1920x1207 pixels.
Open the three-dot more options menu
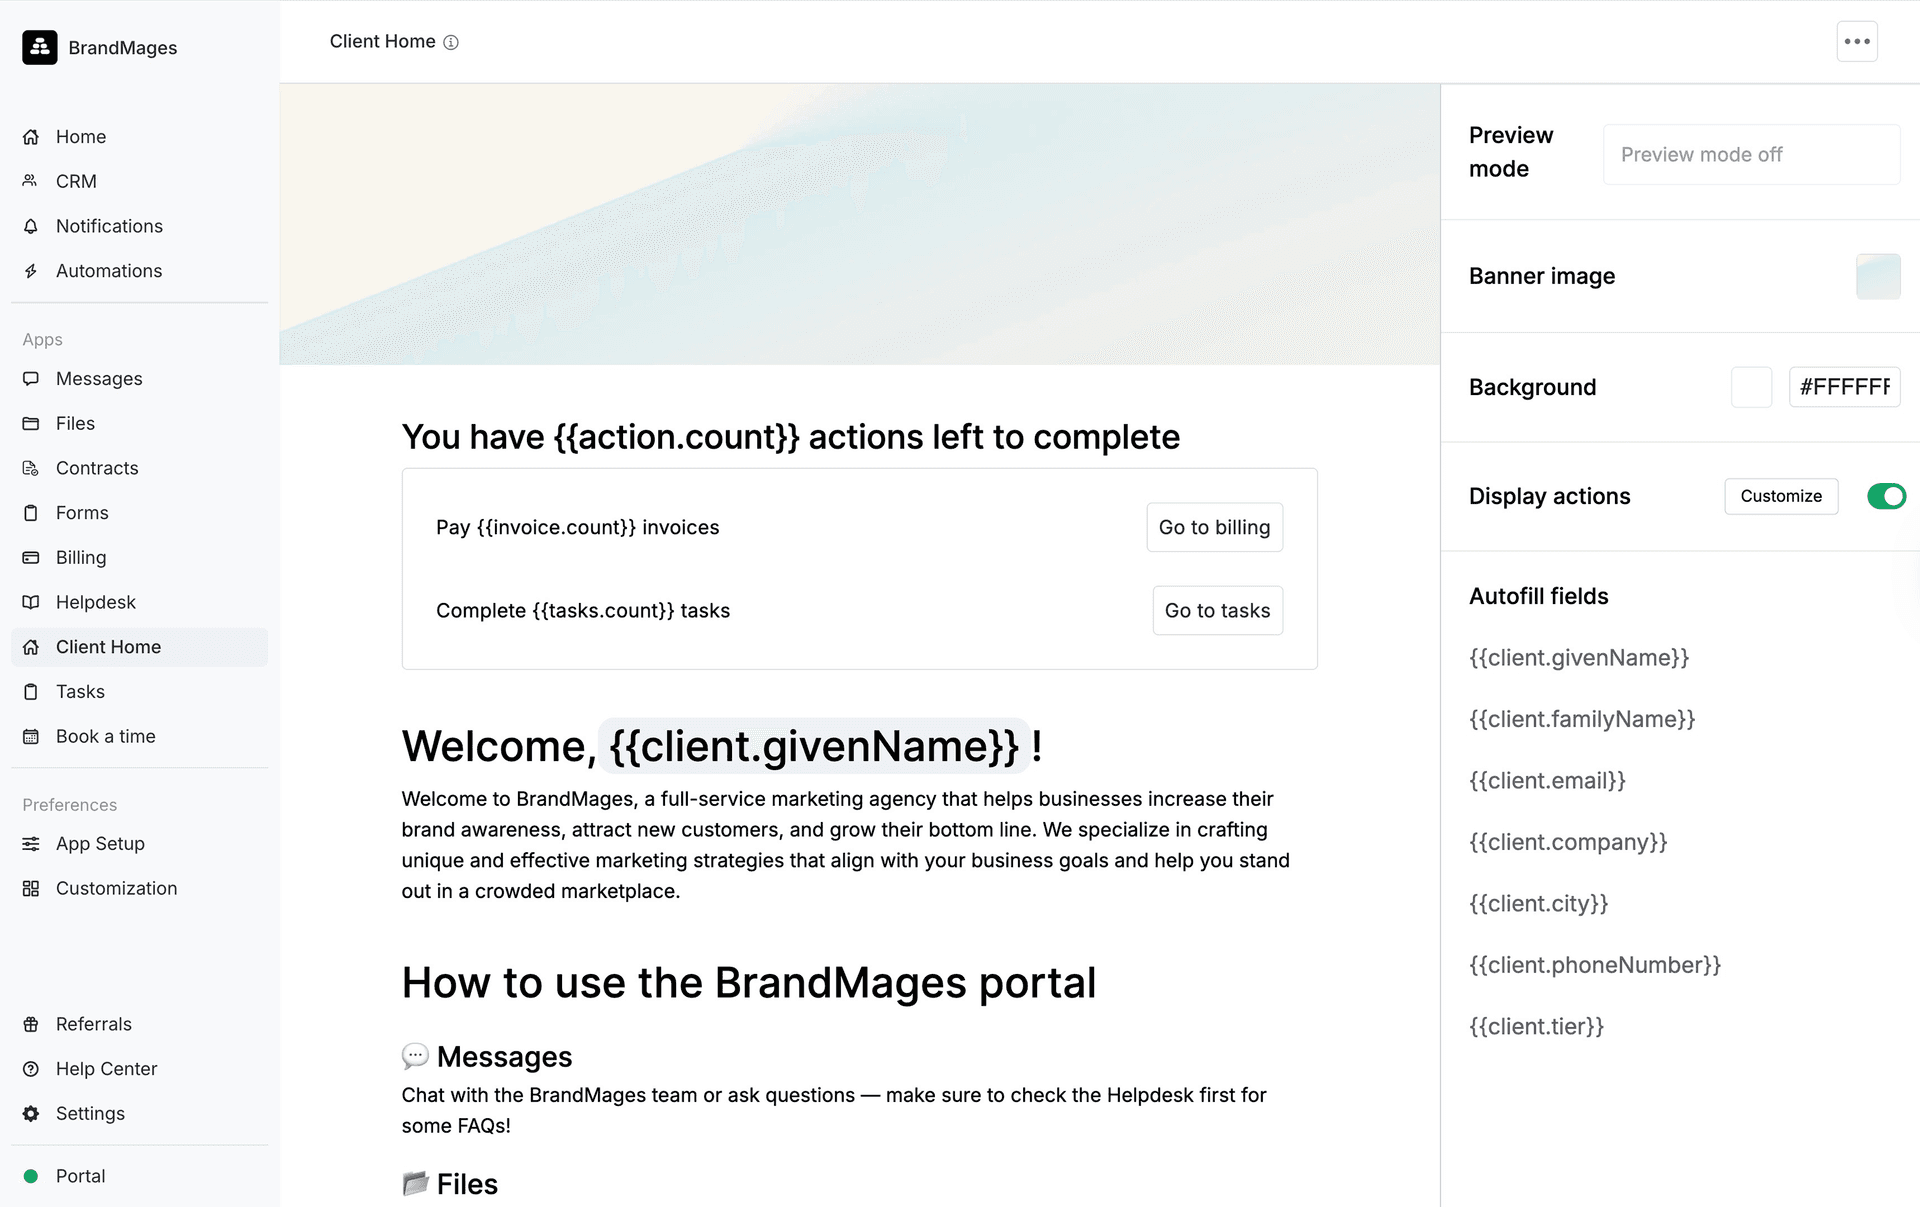click(x=1857, y=42)
